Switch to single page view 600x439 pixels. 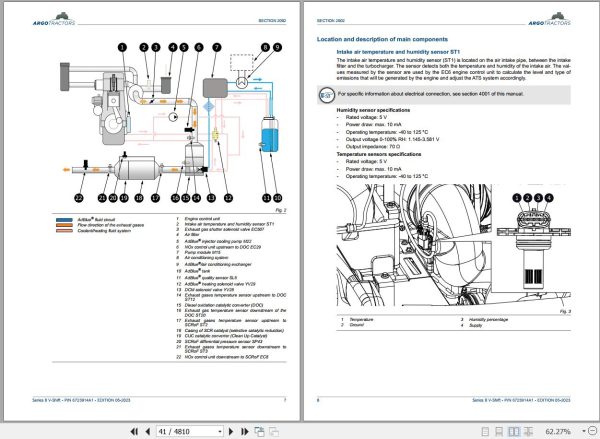pos(485,431)
